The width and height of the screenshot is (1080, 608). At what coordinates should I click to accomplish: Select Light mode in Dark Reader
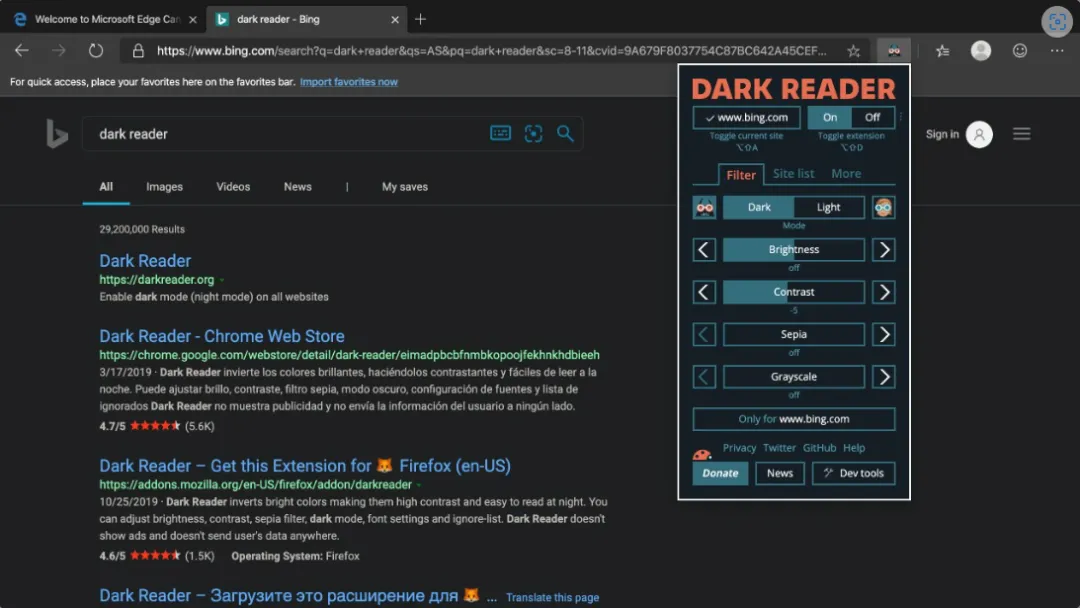coord(829,207)
